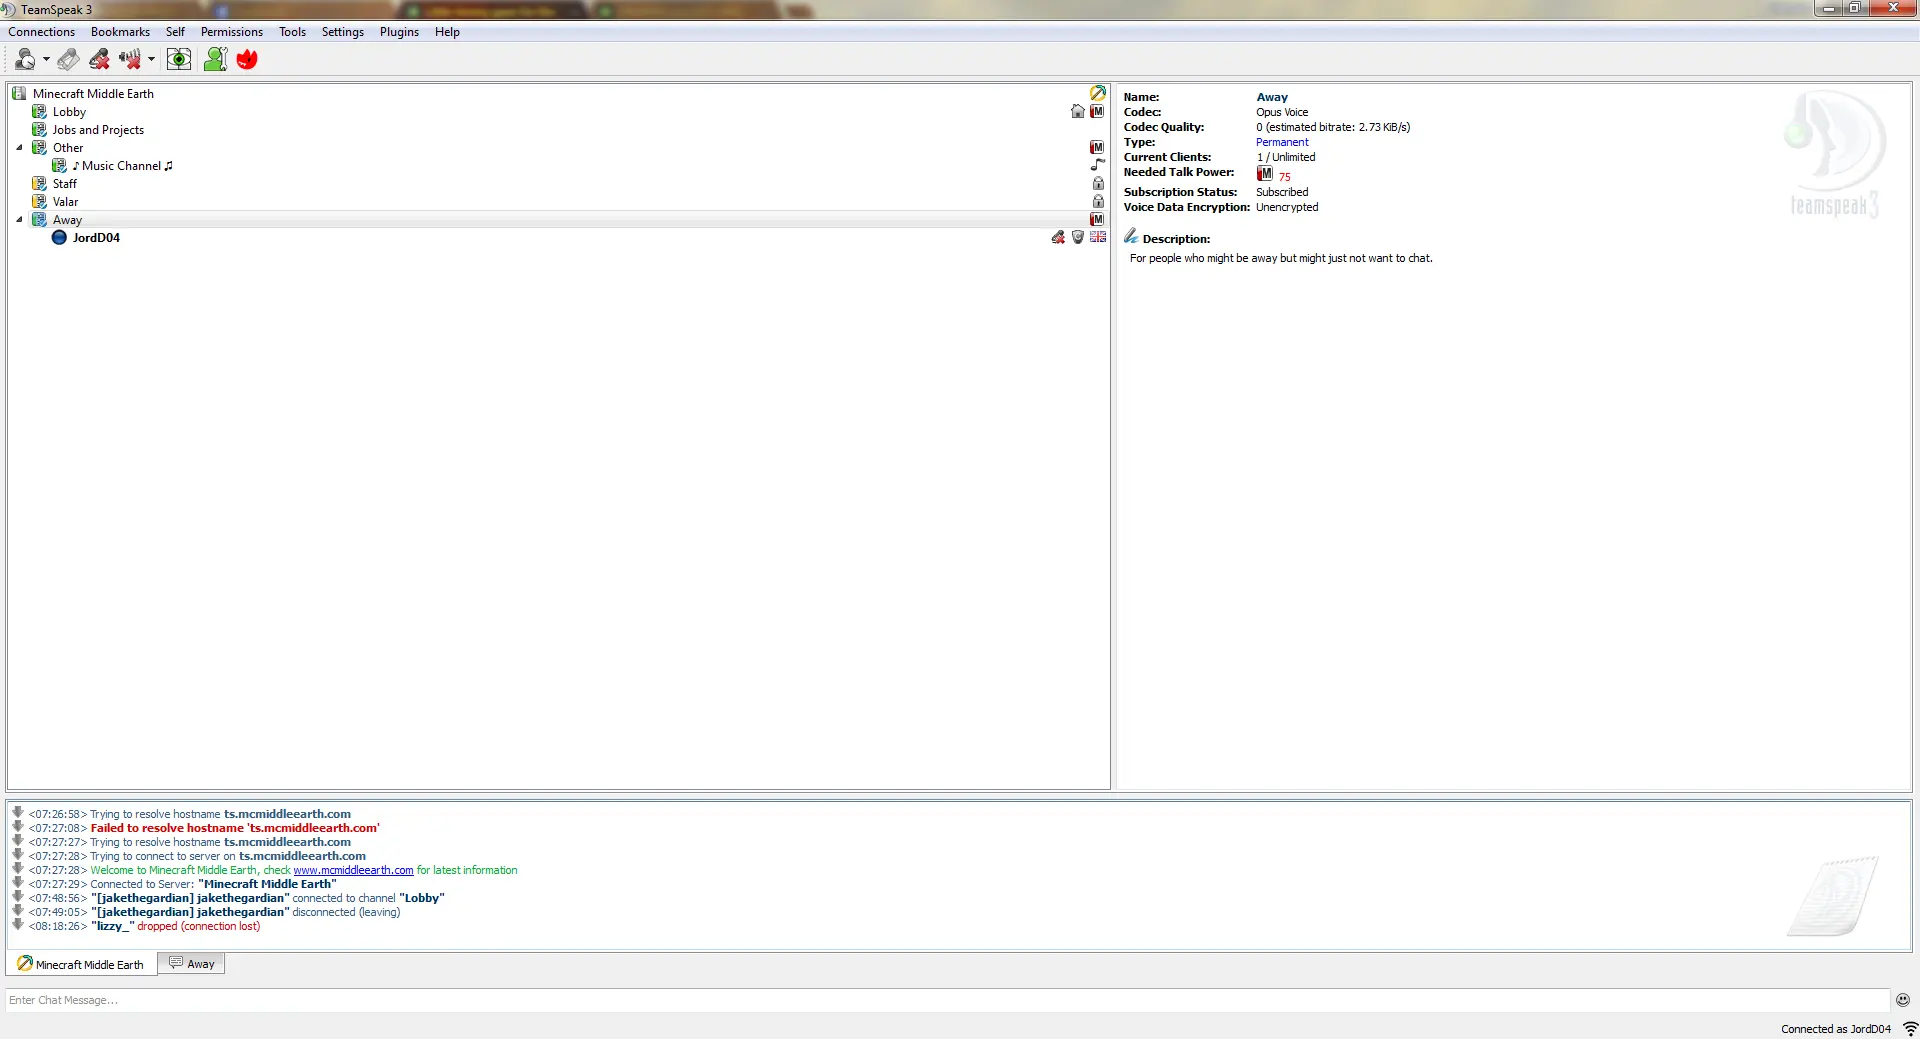Image resolution: width=1920 pixels, height=1039 pixels.
Task: Click the Away channel name in info panel
Action: pyautogui.click(x=1272, y=97)
